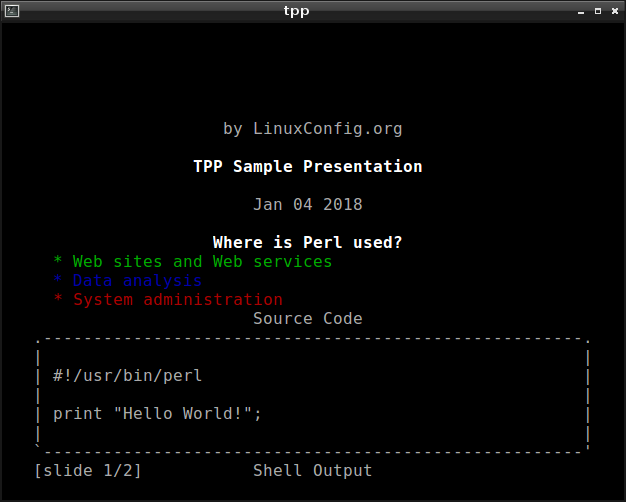Select the 'TPP Sample Presentation' title
The image size is (626, 502).
(308, 167)
